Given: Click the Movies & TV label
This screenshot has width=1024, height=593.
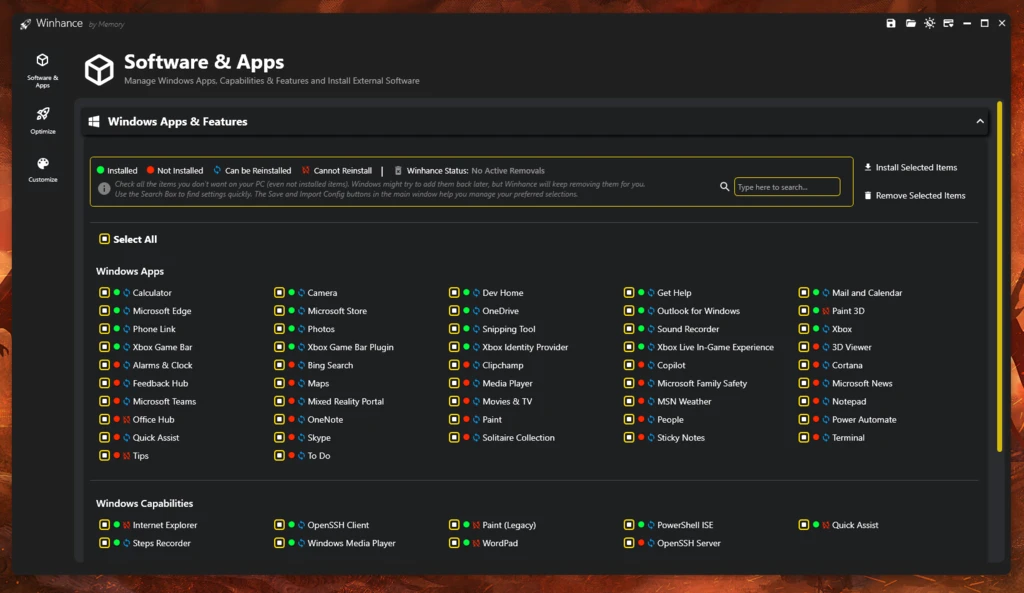Looking at the screenshot, I should click(x=507, y=402).
